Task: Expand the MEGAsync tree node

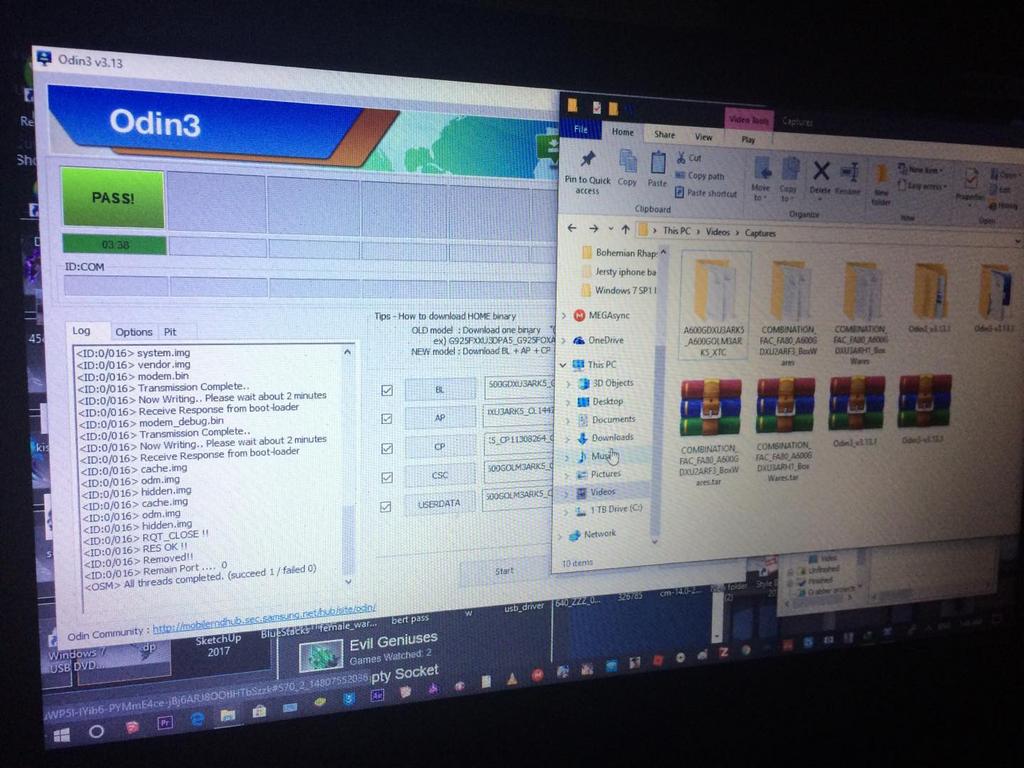Action: 564,315
